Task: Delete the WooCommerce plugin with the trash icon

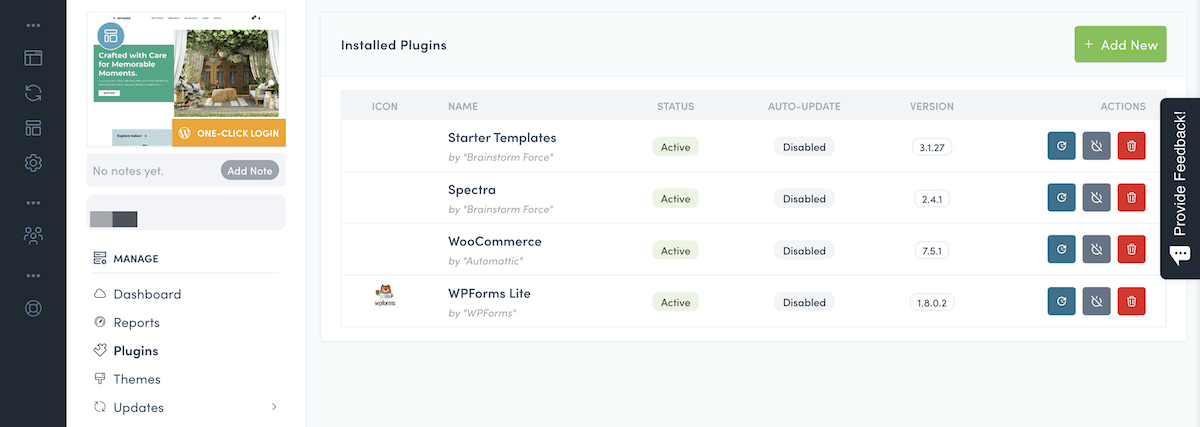Action: point(1131,250)
